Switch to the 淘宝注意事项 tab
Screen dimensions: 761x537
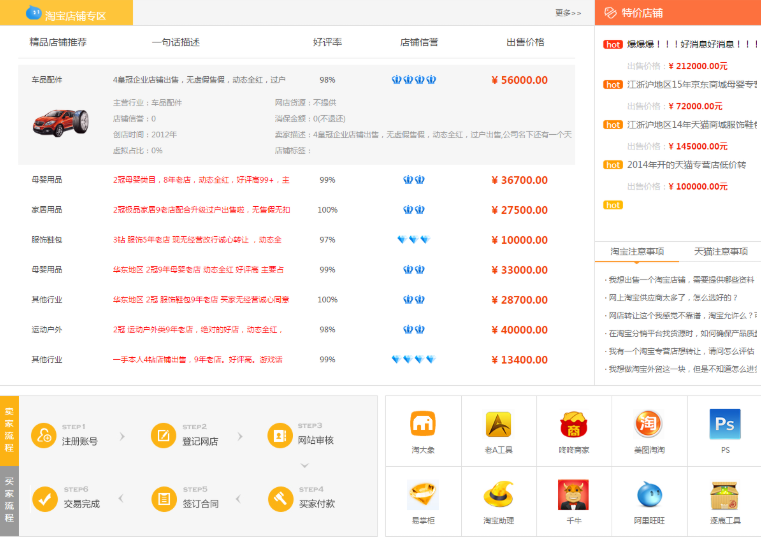click(x=637, y=252)
